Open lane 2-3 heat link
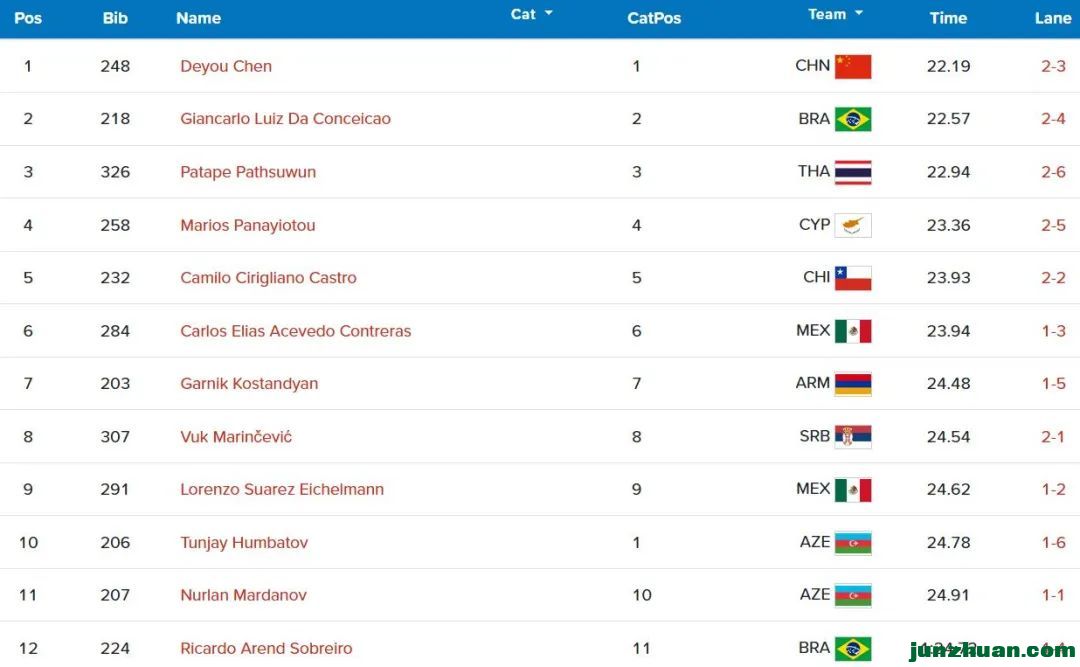The width and height of the screenshot is (1080, 667). coord(1053,66)
